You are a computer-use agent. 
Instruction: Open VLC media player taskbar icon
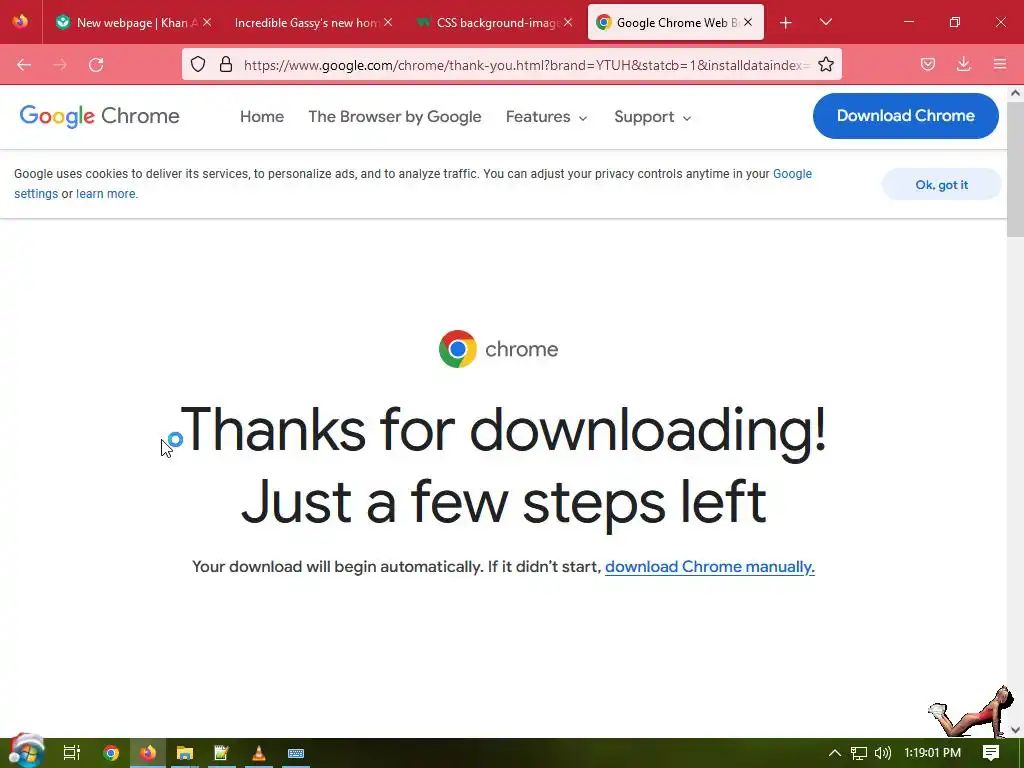pos(259,753)
